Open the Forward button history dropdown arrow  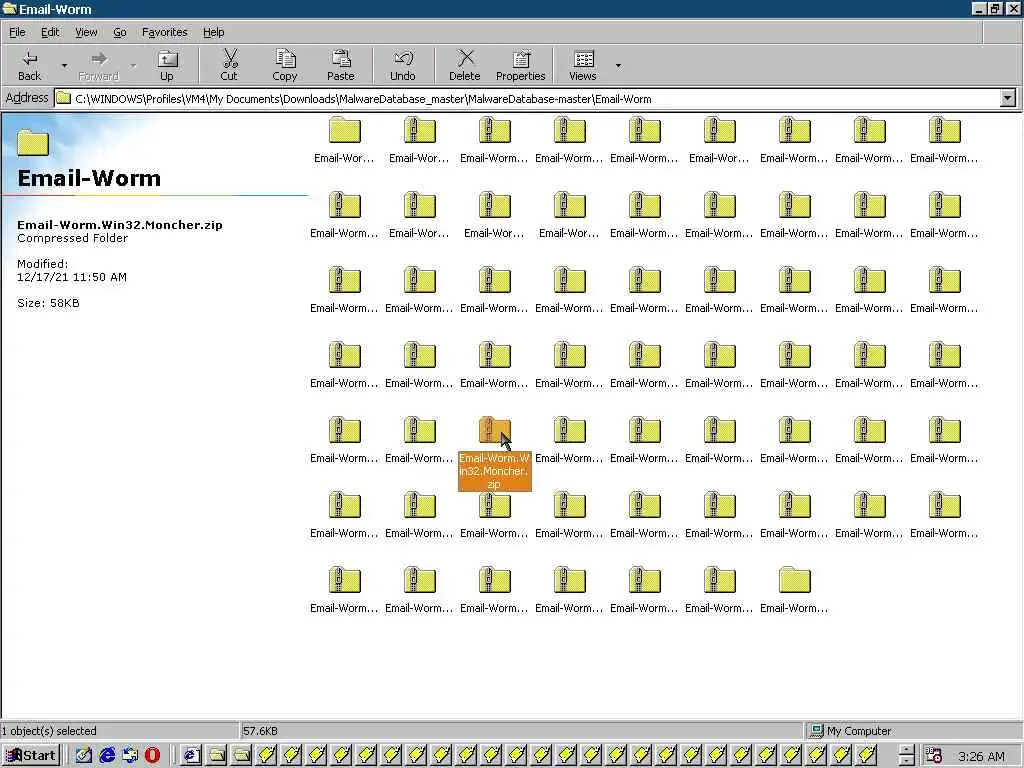133,65
